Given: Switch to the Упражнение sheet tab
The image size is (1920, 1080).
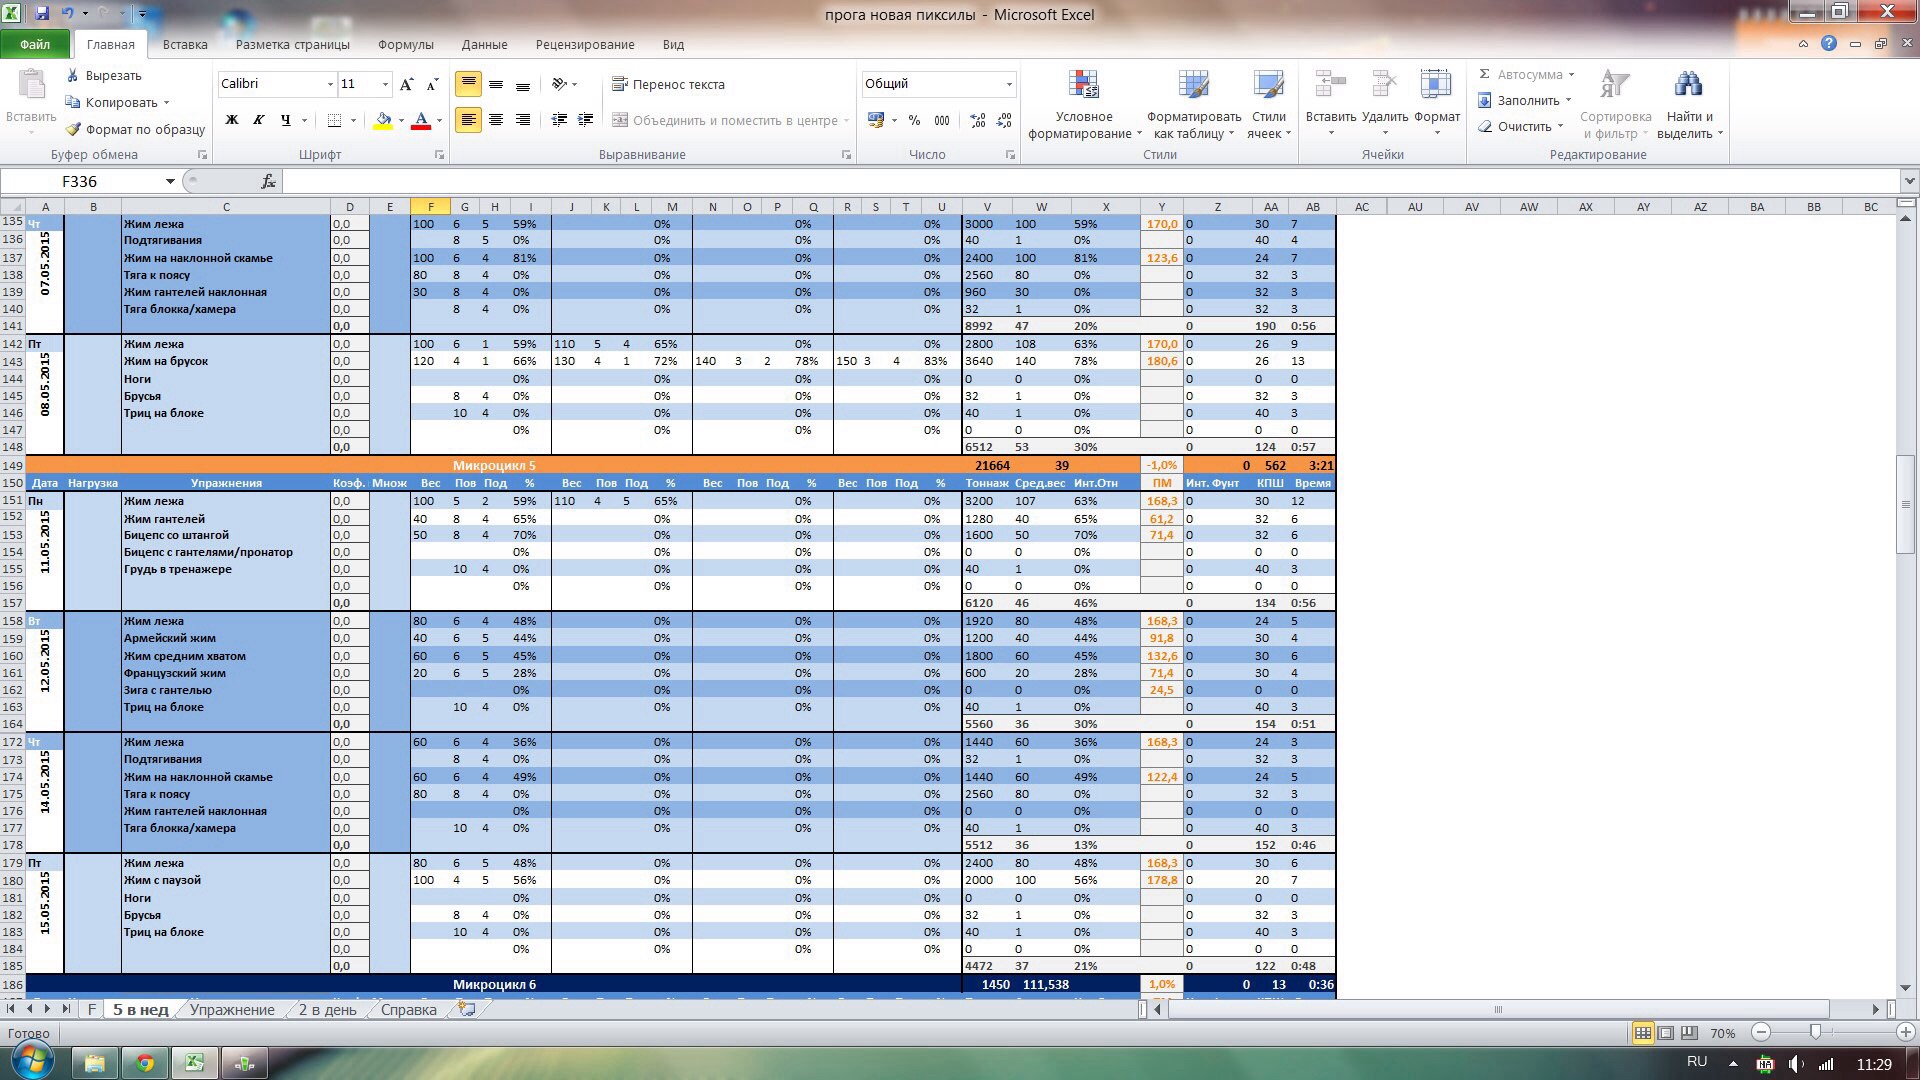Looking at the screenshot, I should pyautogui.click(x=232, y=1009).
